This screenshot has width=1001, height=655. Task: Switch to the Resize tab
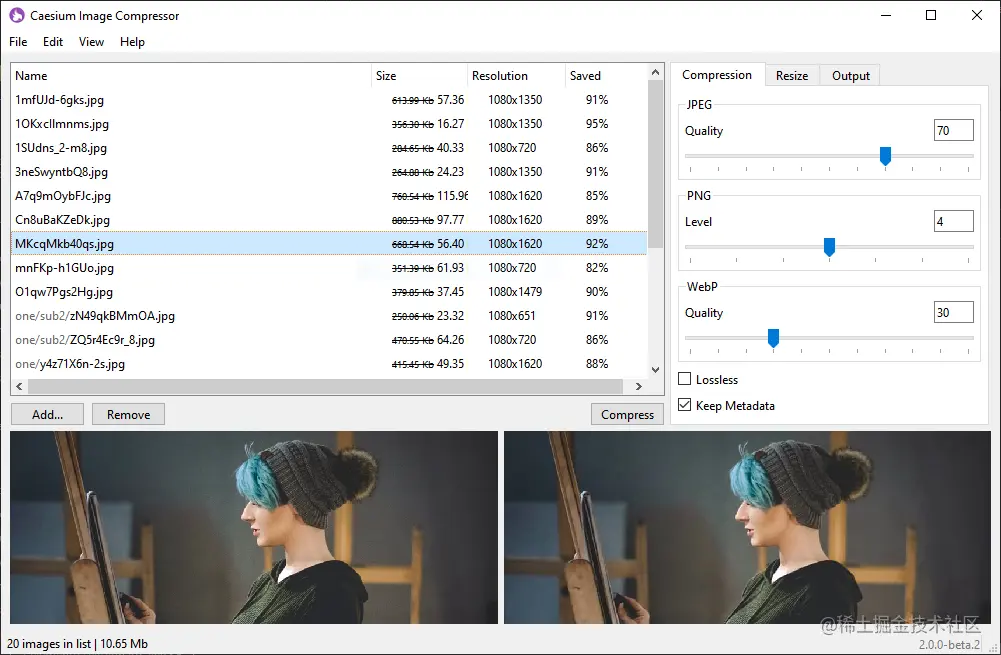click(x=792, y=75)
